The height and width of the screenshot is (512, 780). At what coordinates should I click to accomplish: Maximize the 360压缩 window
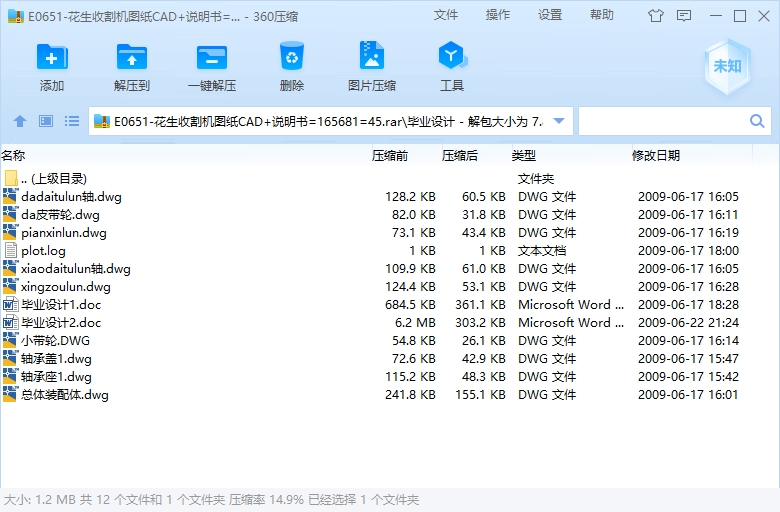coord(740,16)
